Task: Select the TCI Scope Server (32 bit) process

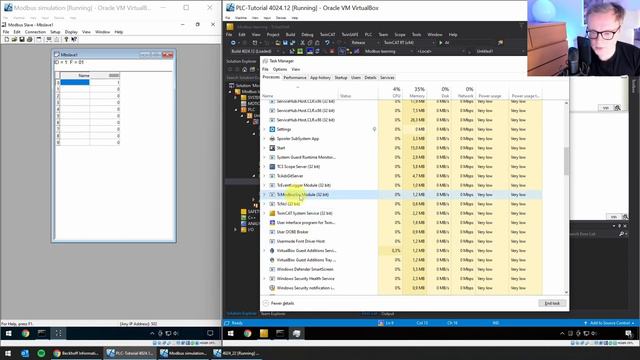Action: coord(298,167)
